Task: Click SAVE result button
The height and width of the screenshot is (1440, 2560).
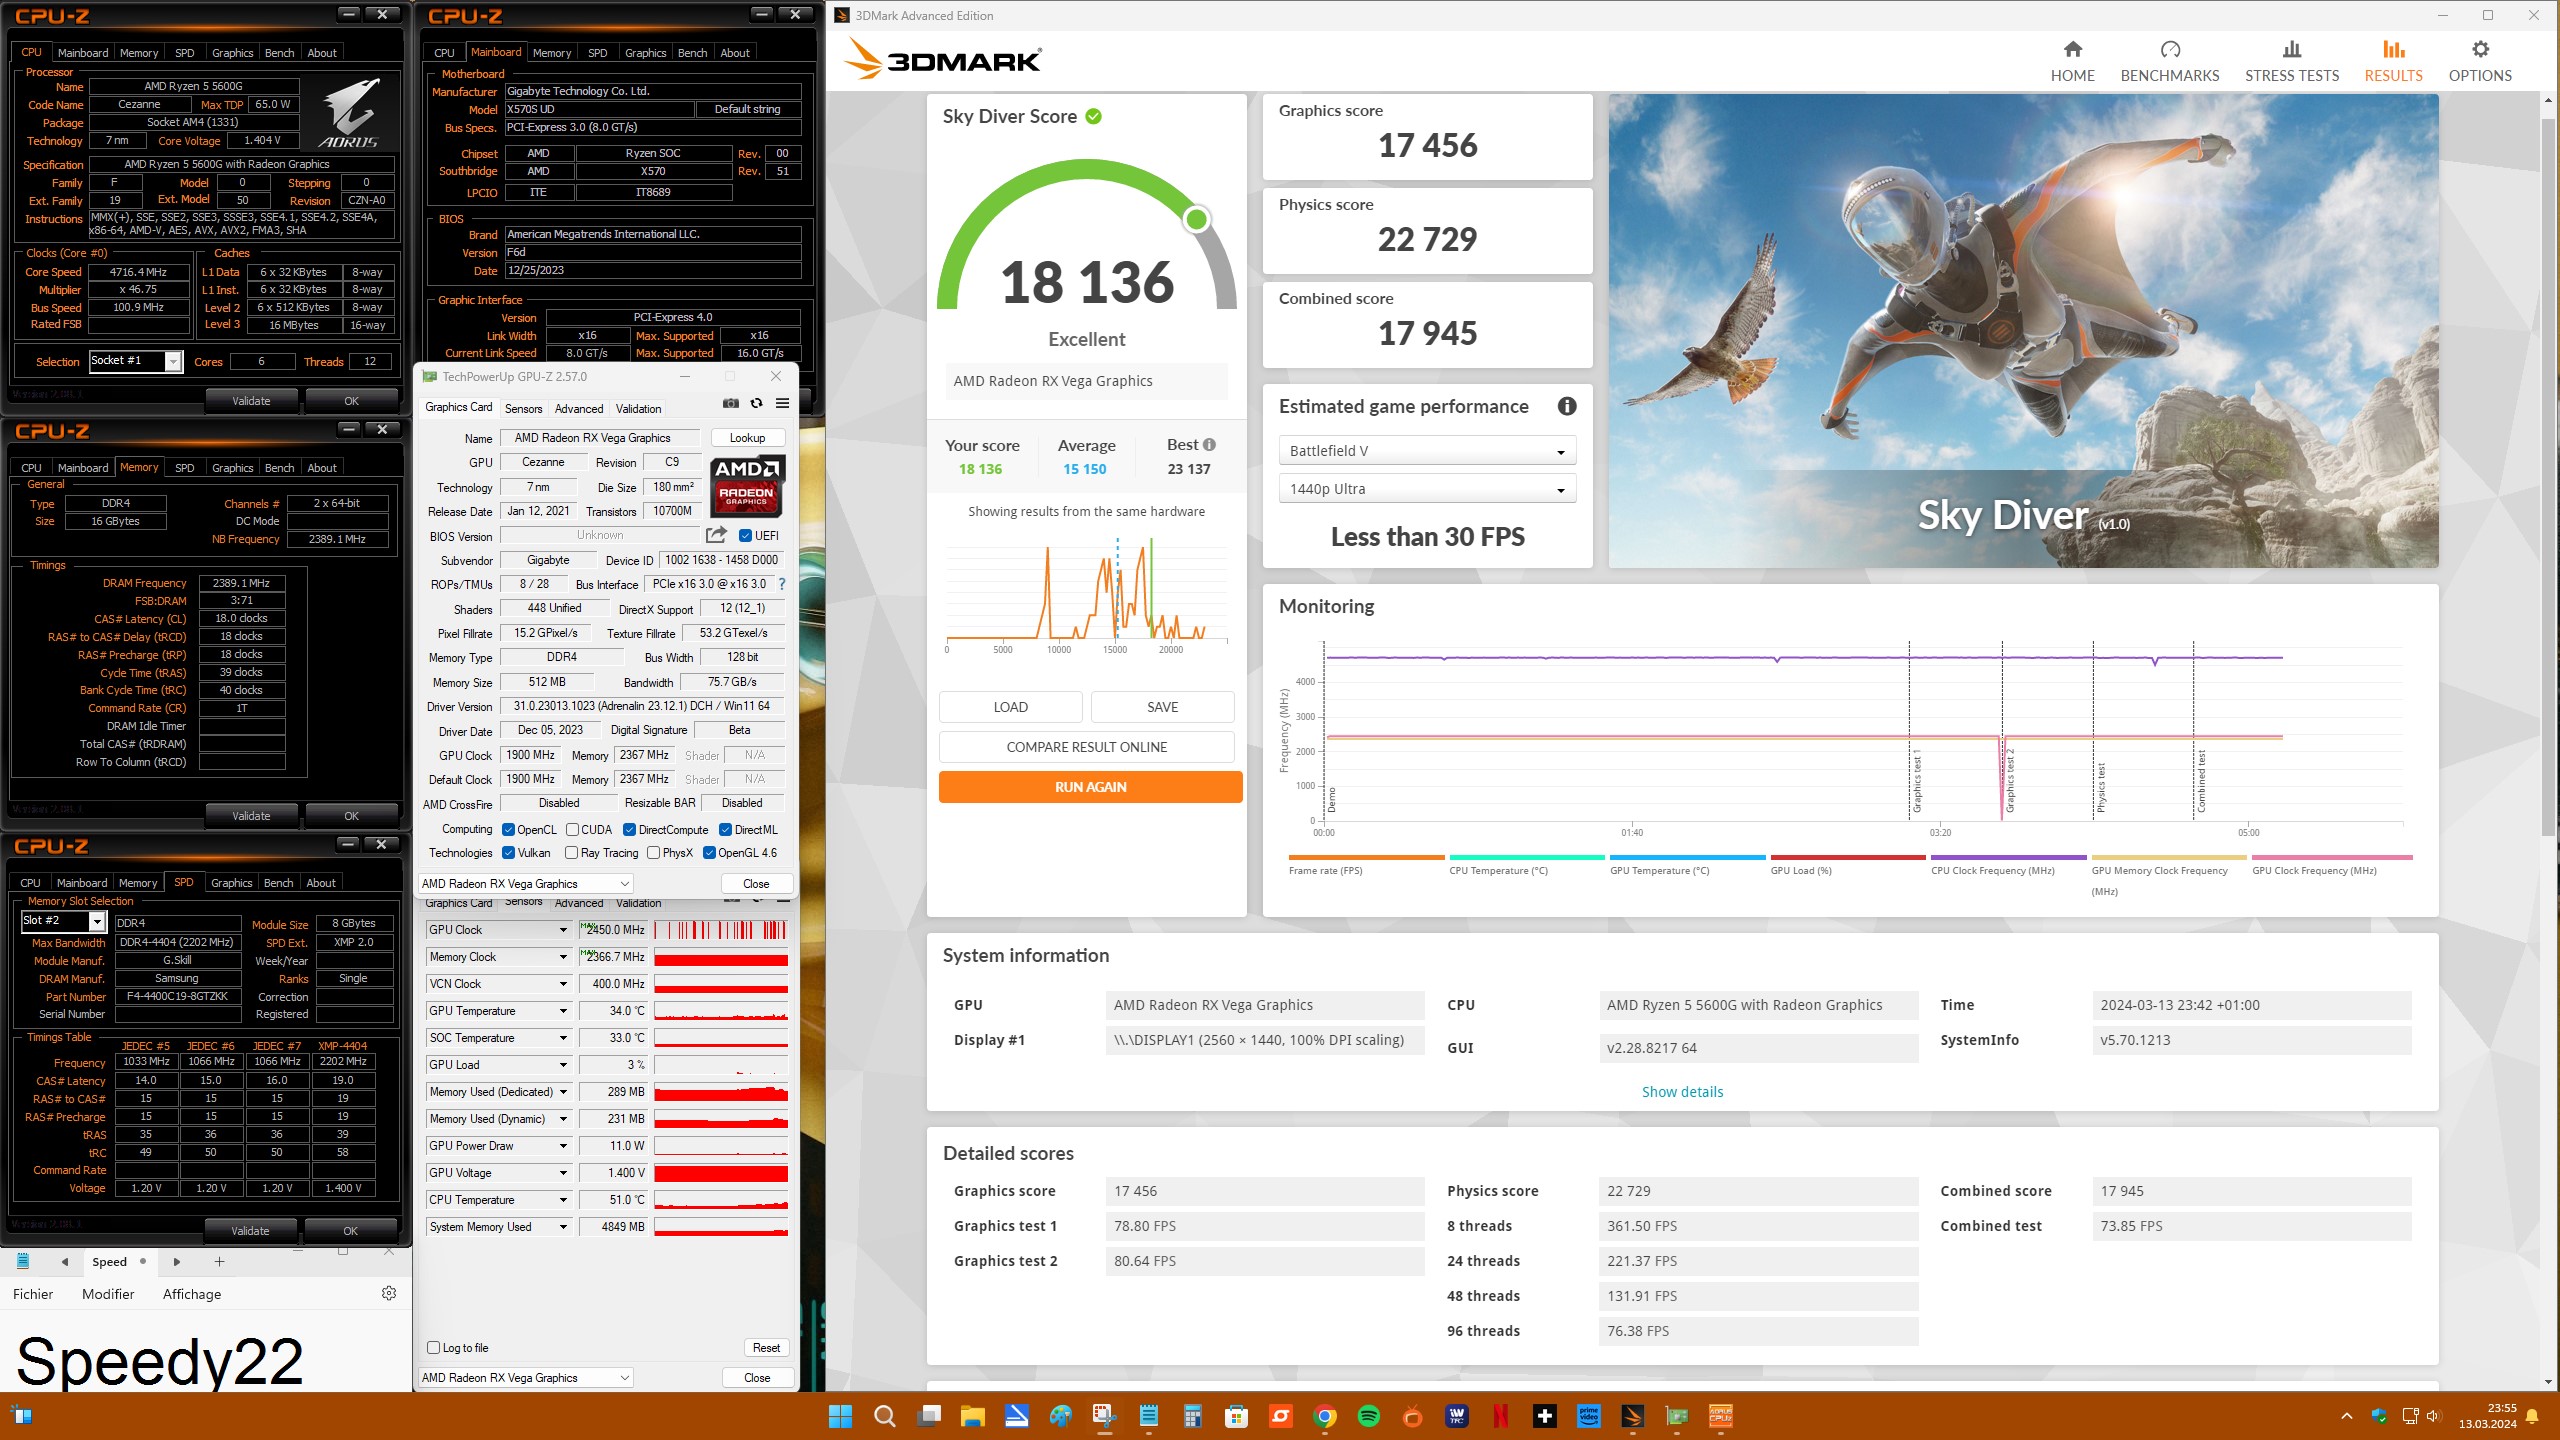Action: coord(1162,707)
